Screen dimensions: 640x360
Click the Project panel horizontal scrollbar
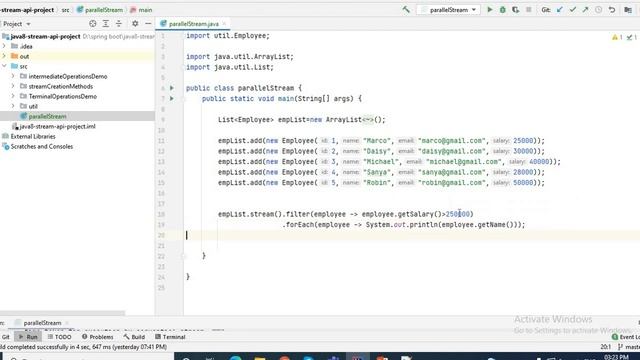(x=62, y=313)
